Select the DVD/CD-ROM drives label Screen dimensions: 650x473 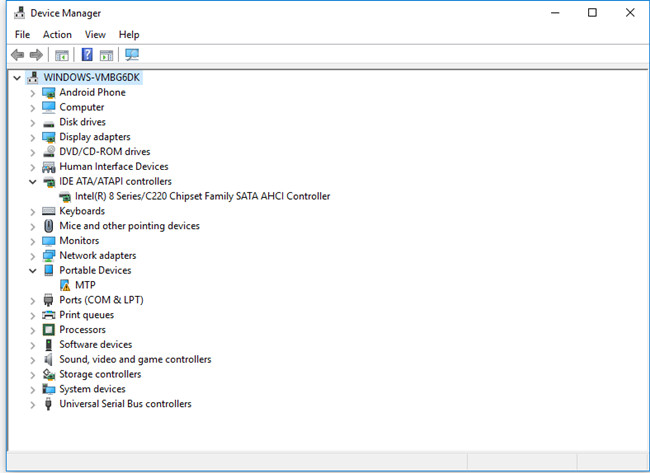(x=104, y=152)
